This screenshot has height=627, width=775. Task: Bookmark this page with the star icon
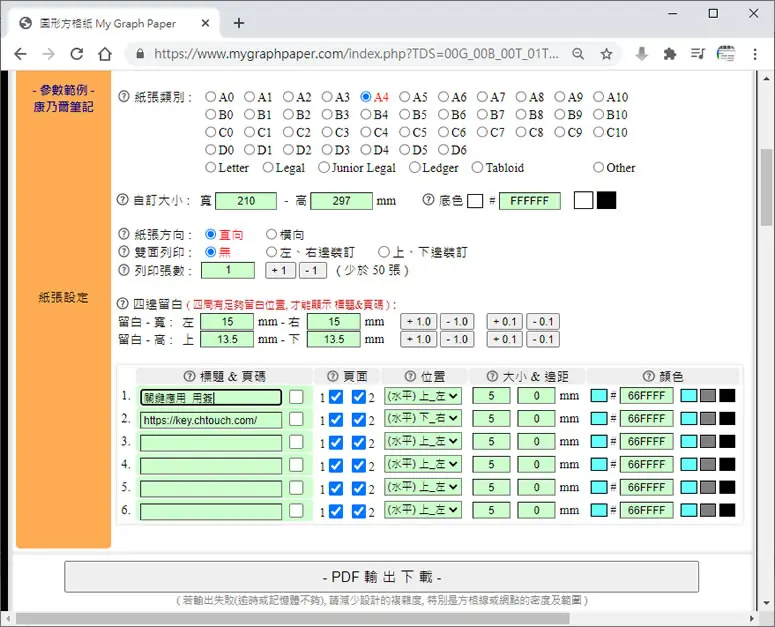pos(606,54)
